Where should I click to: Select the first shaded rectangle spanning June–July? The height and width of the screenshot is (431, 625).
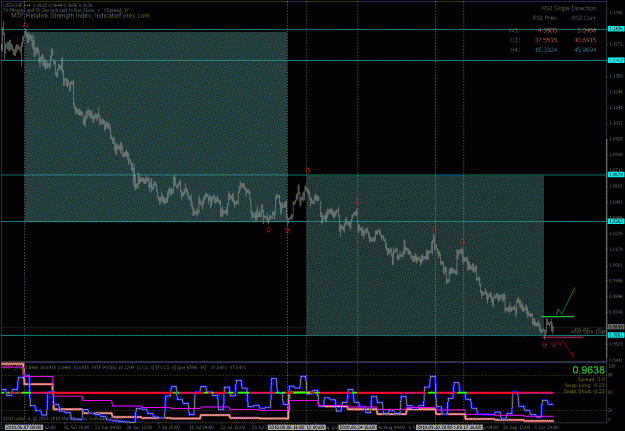(x=156, y=126)
